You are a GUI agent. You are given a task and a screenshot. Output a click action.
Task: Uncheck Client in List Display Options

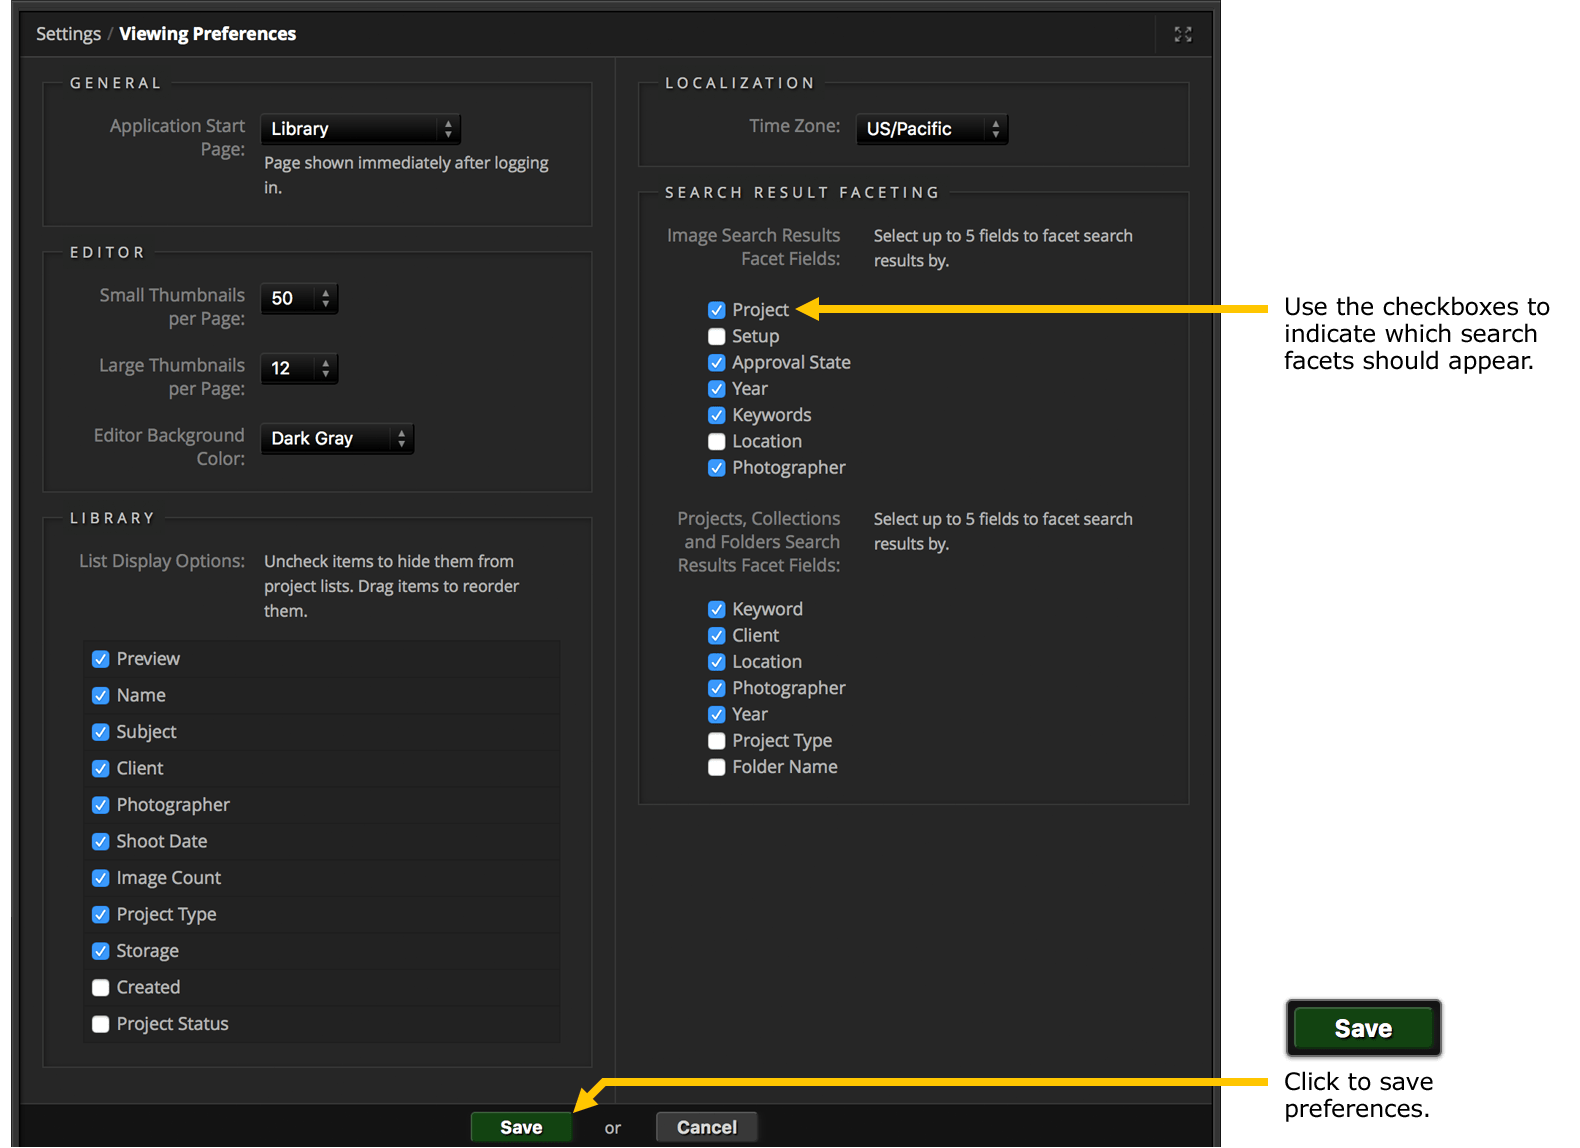point(101,768)
